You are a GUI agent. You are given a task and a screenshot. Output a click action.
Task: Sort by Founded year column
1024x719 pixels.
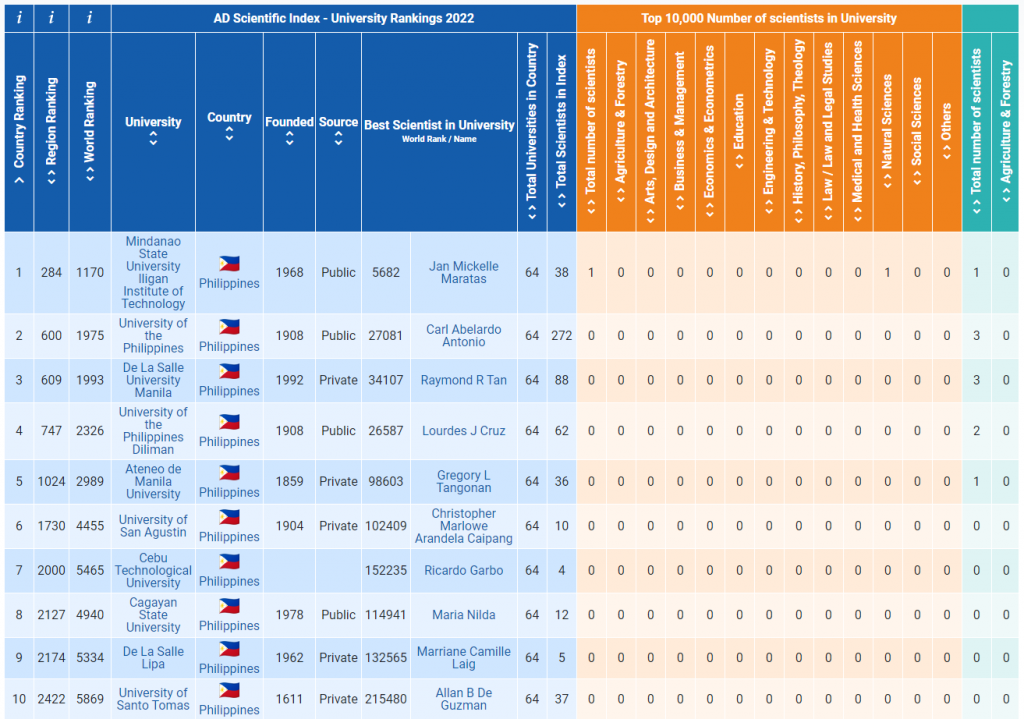click(x=289, y=138)
